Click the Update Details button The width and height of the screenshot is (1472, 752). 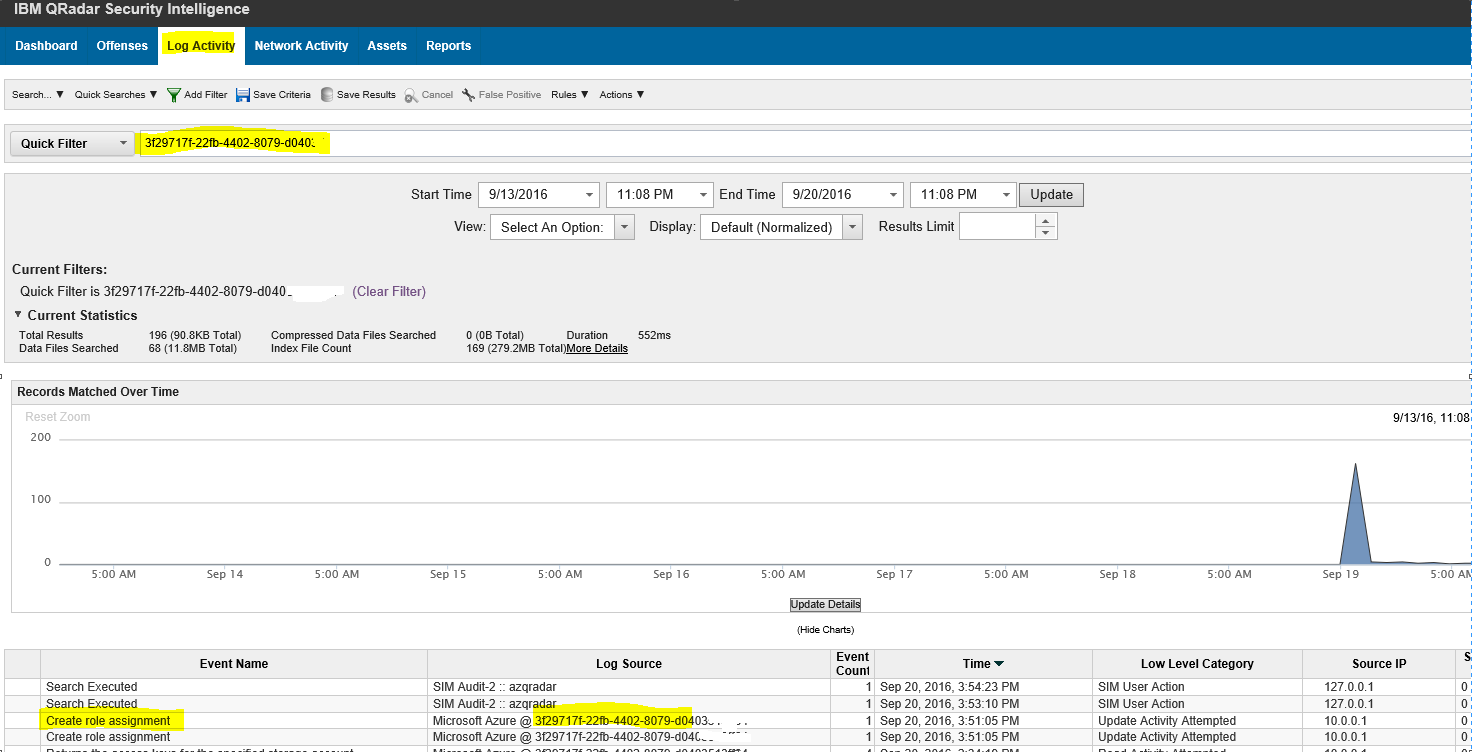pos(825,604)
